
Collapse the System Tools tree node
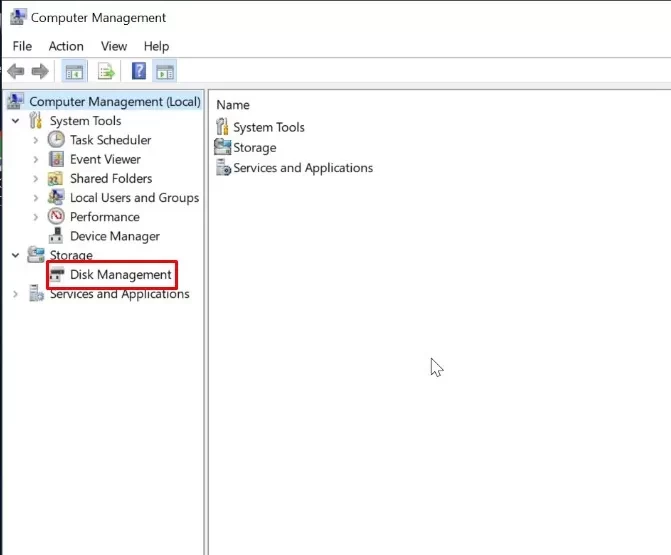coord(15,121)
